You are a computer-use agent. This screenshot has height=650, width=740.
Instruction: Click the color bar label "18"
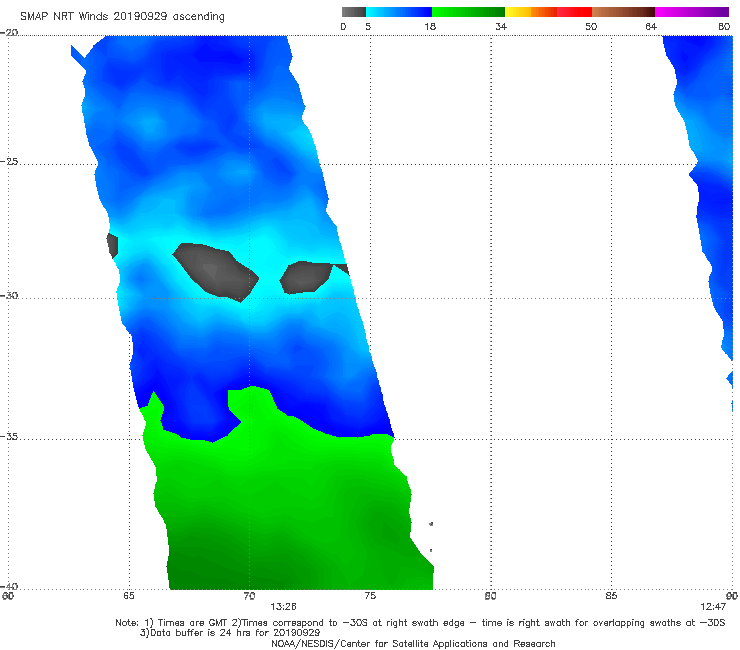click(430, 26)
